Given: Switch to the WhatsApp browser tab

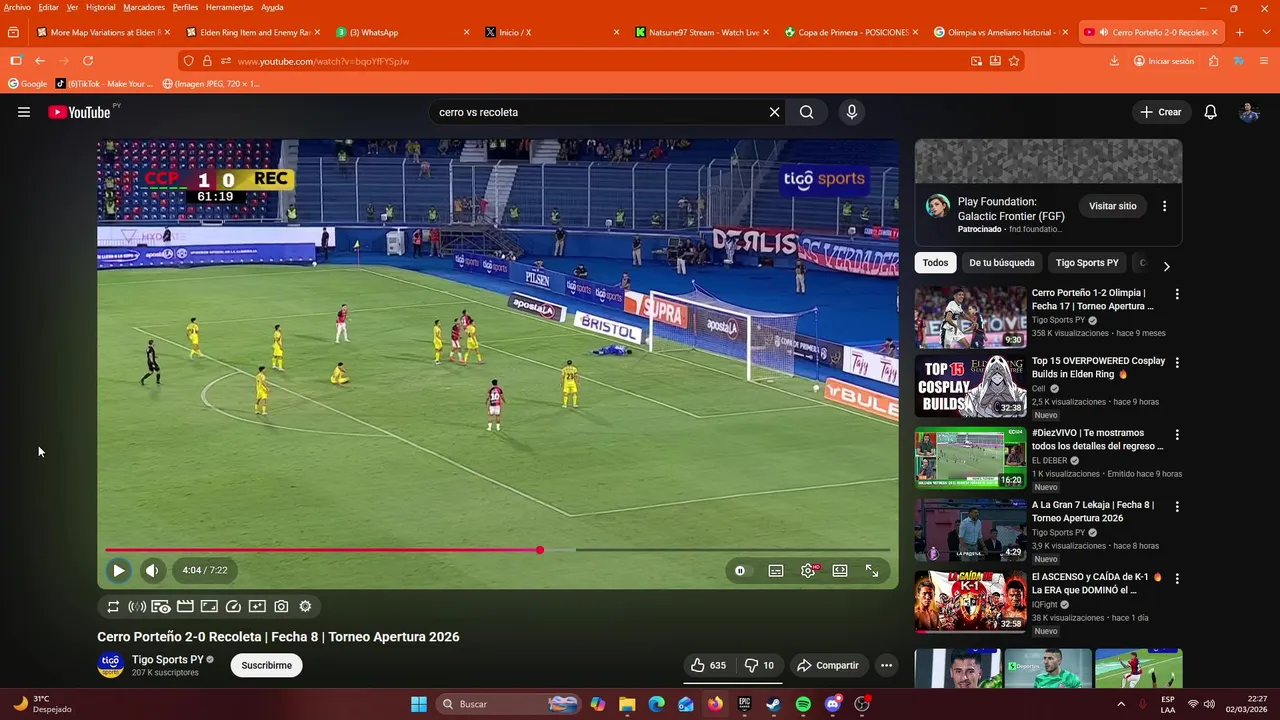Looking at the screenshot, I should 401,32.
